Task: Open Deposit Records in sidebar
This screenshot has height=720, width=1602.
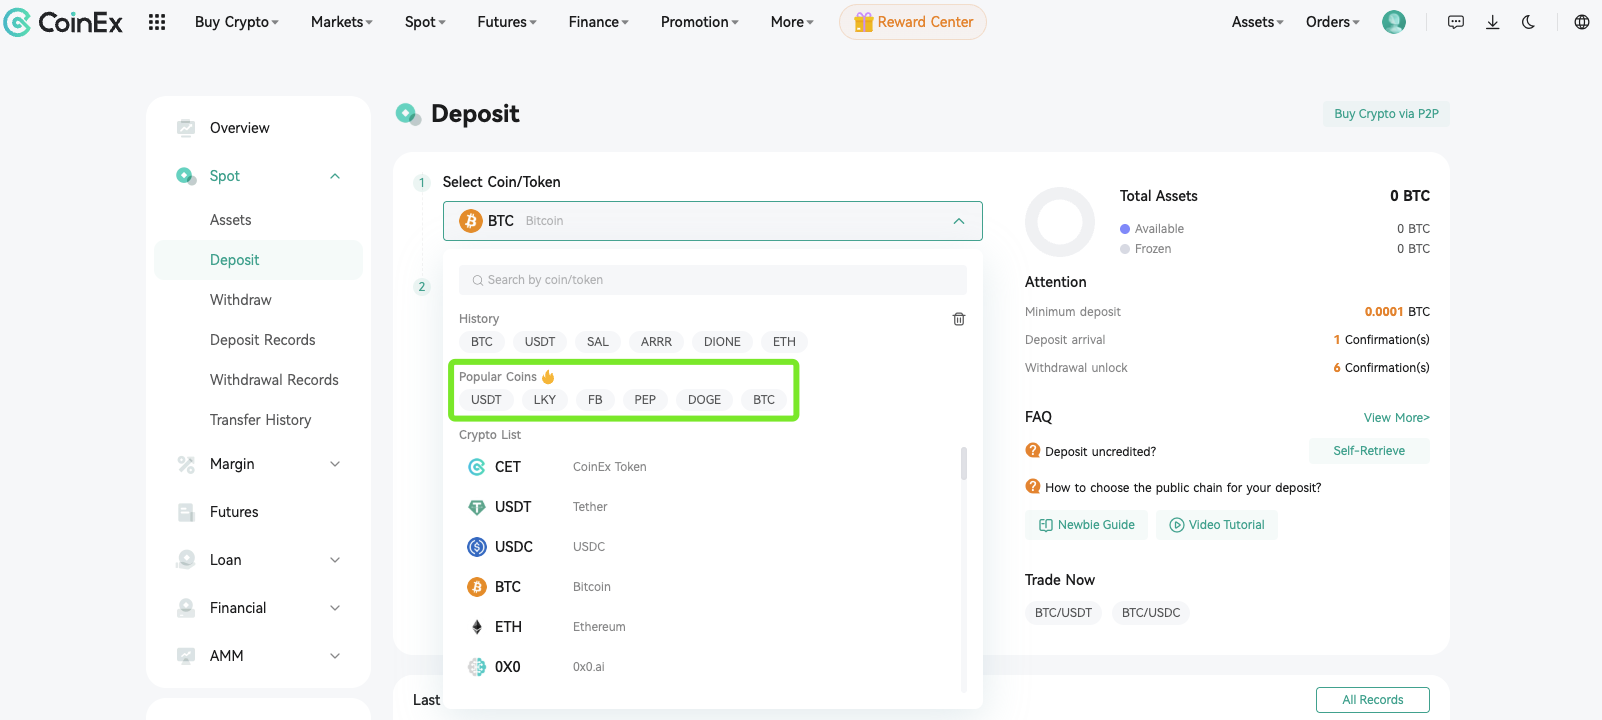Action: point(263,340)
